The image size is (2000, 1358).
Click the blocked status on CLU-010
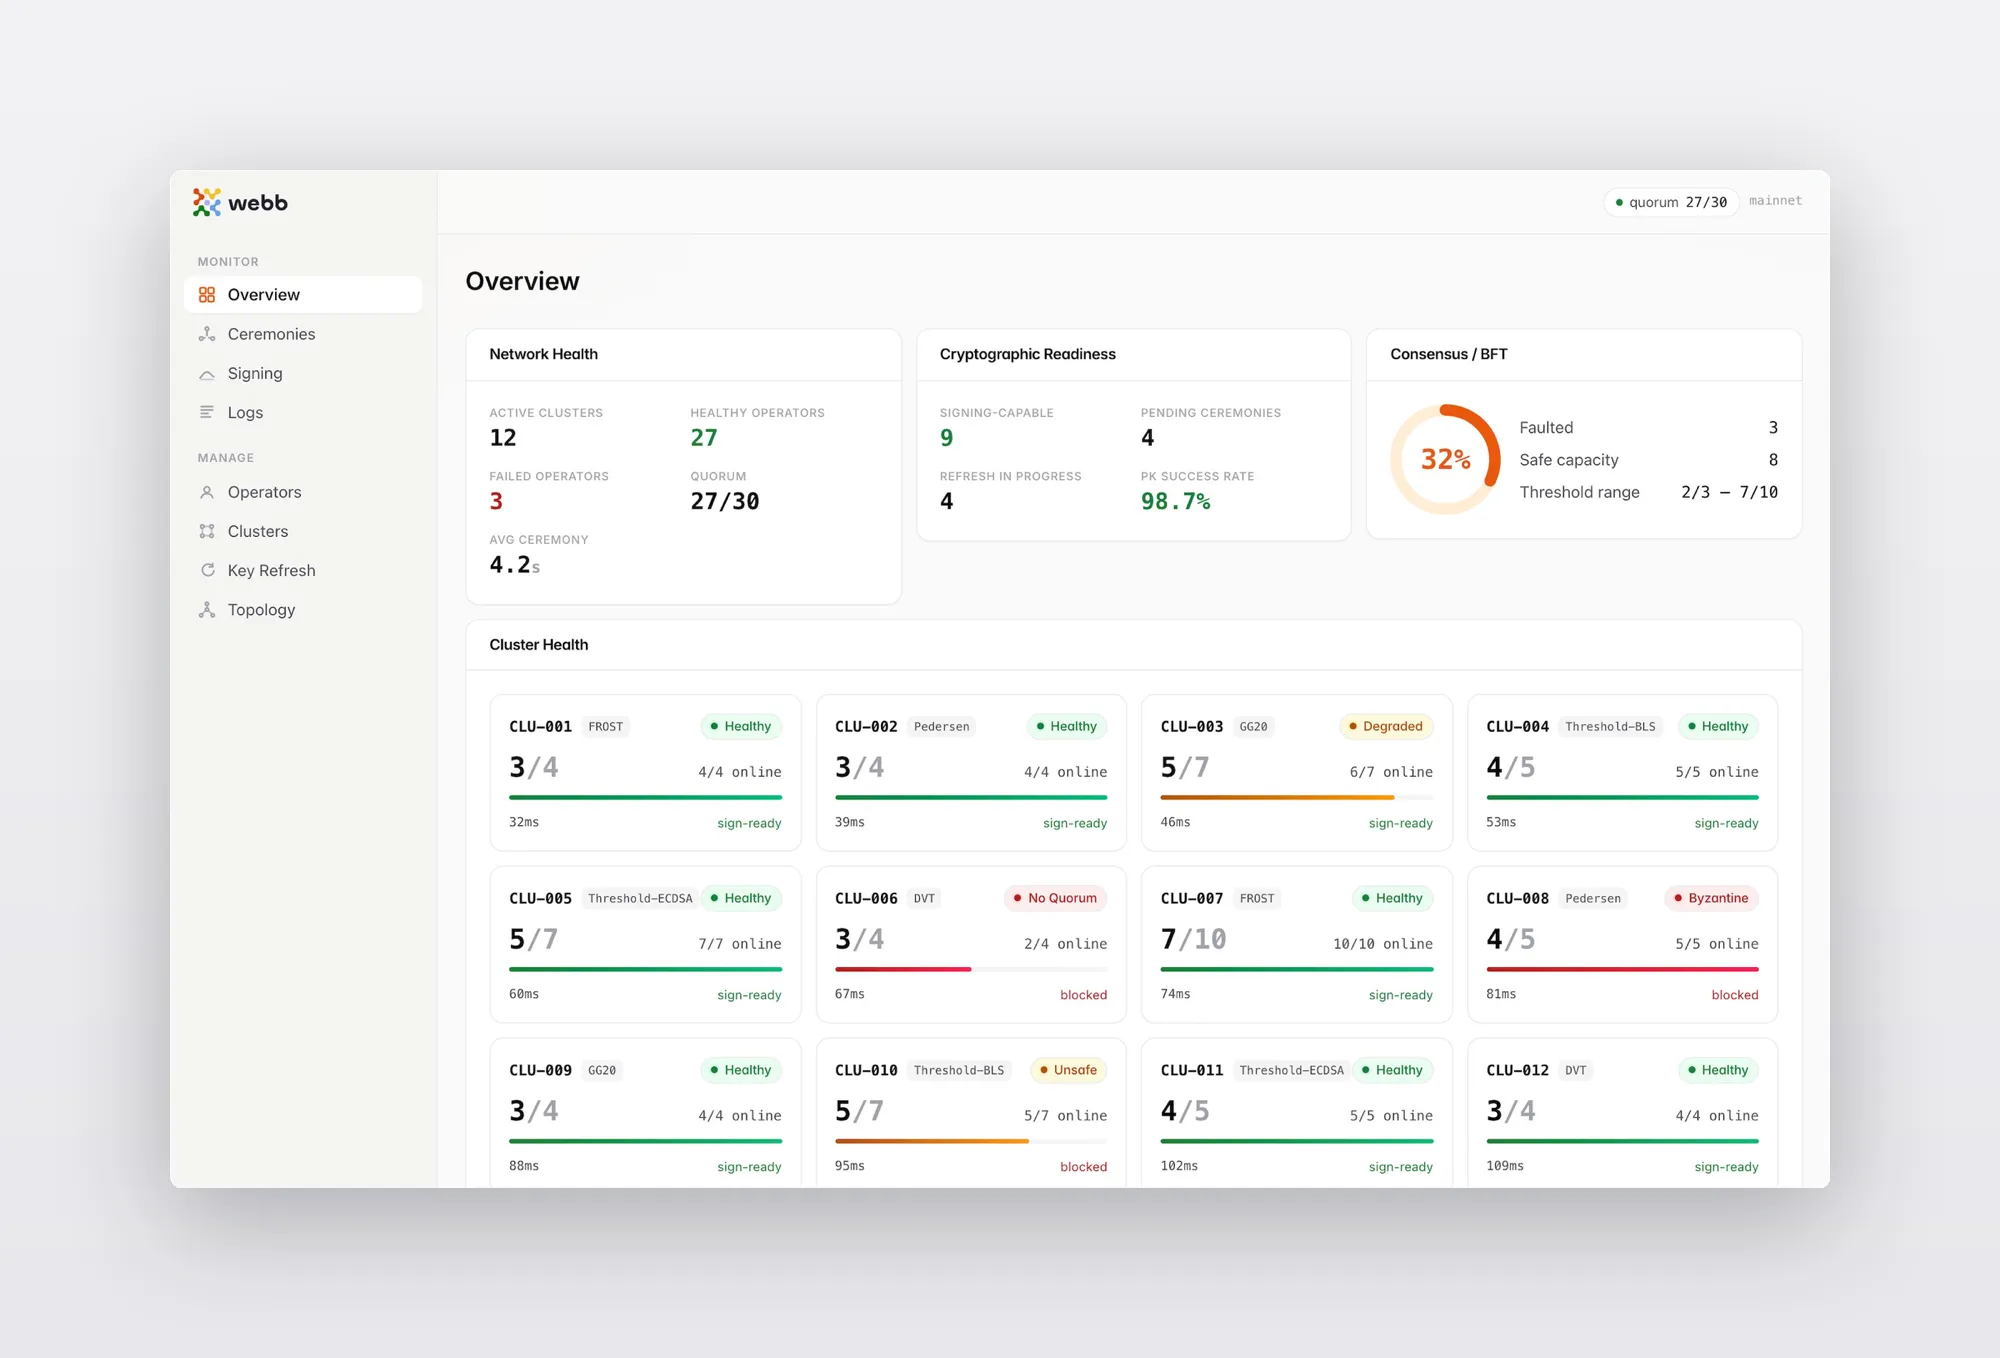1083,1167
